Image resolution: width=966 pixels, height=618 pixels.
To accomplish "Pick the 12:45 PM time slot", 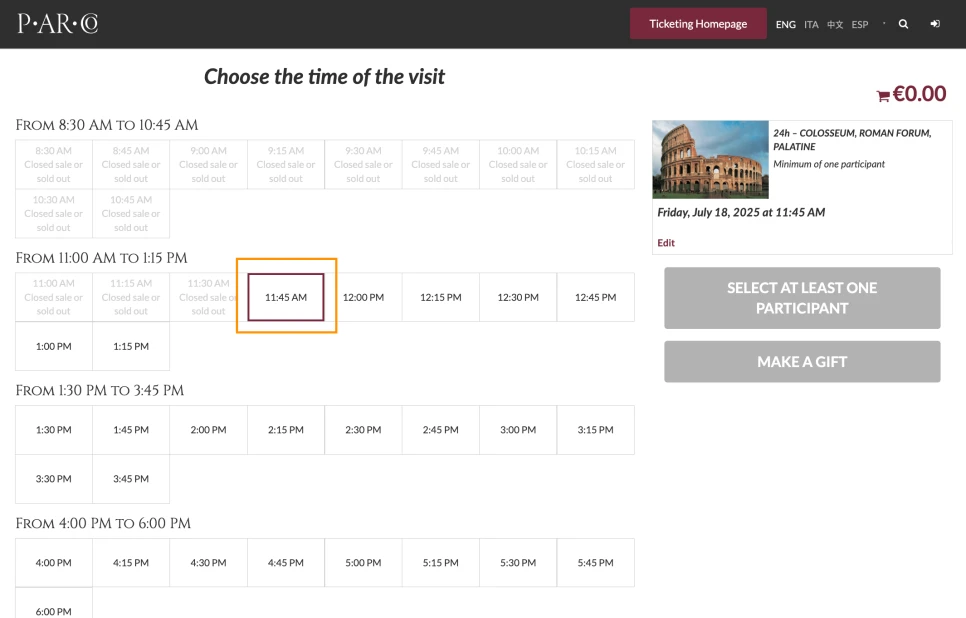I will 595,297.
